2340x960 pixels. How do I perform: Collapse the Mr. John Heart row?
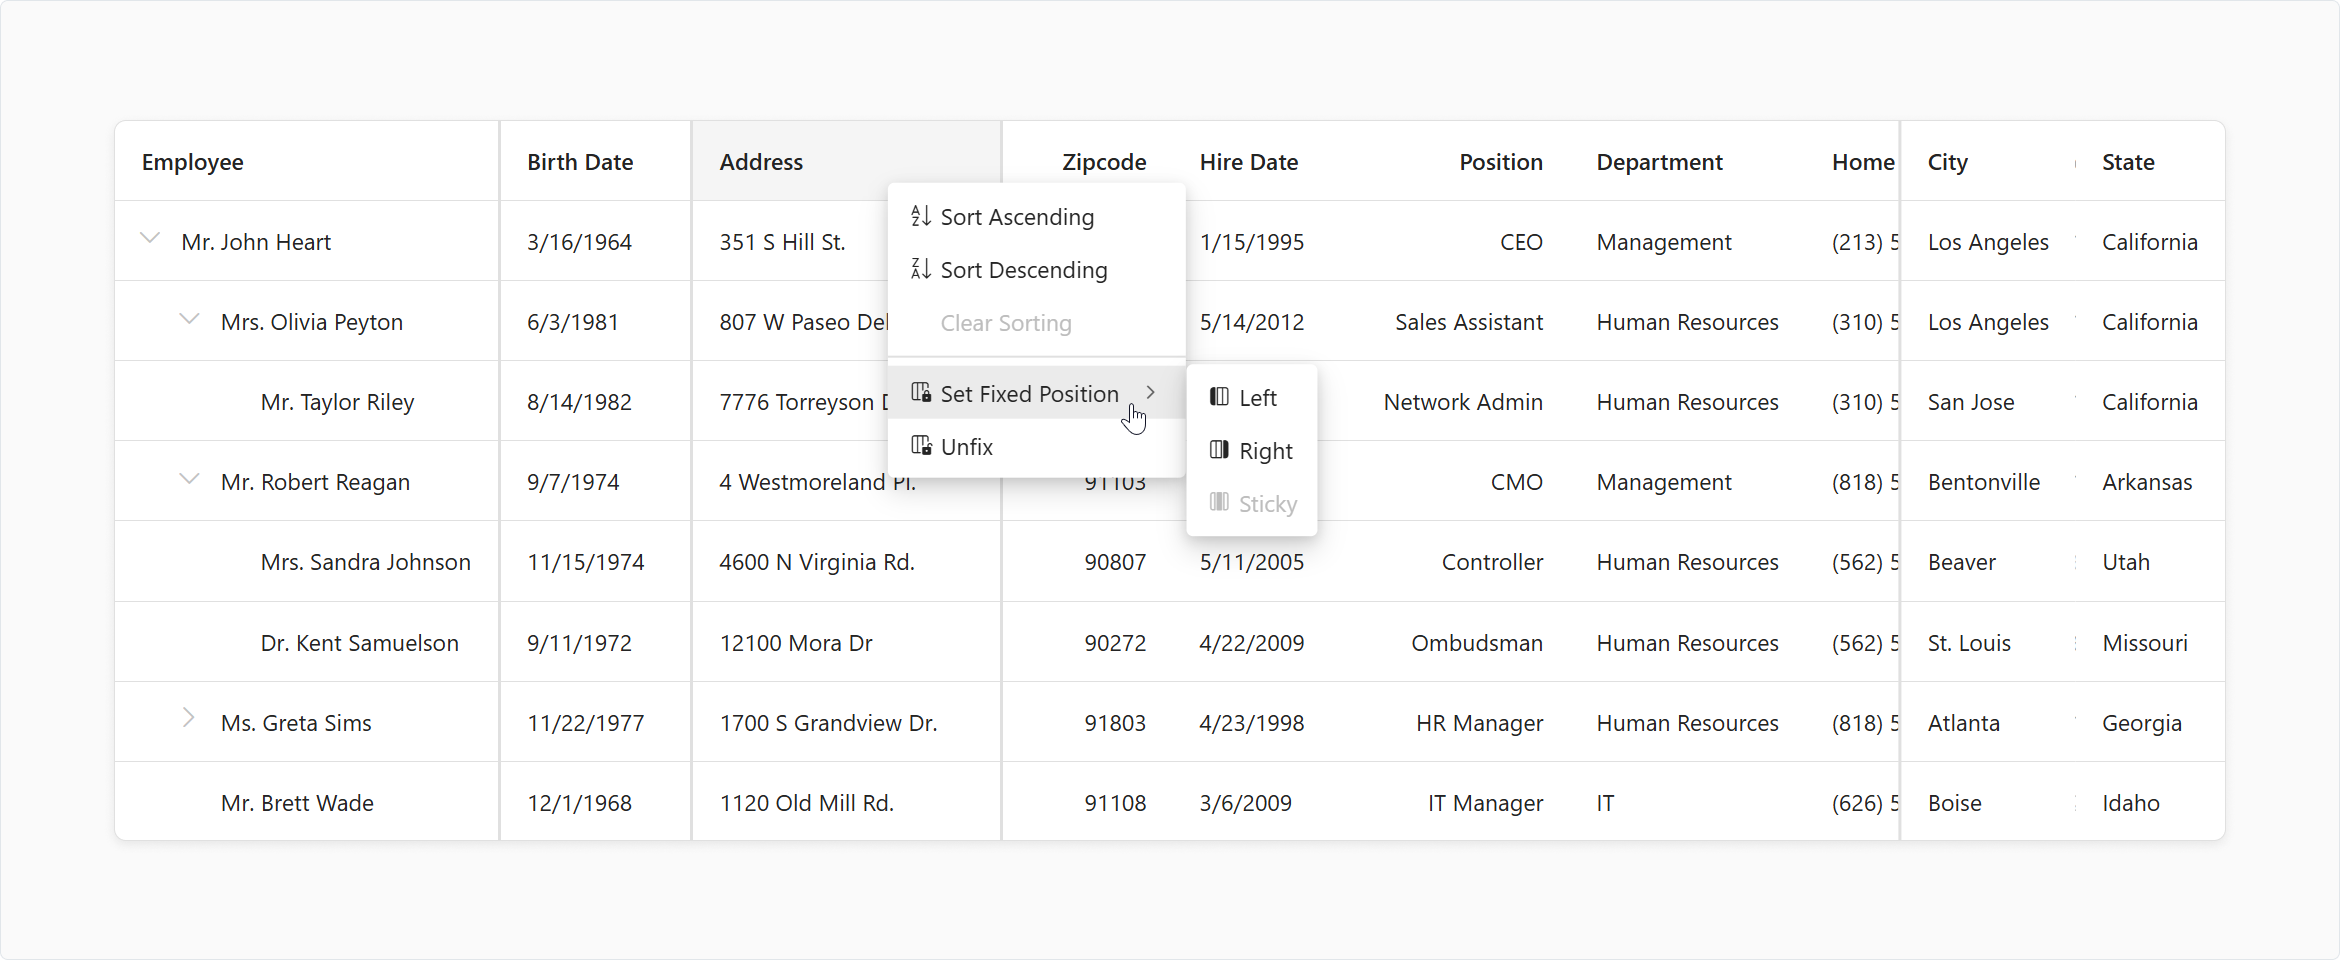coord(149,238)
